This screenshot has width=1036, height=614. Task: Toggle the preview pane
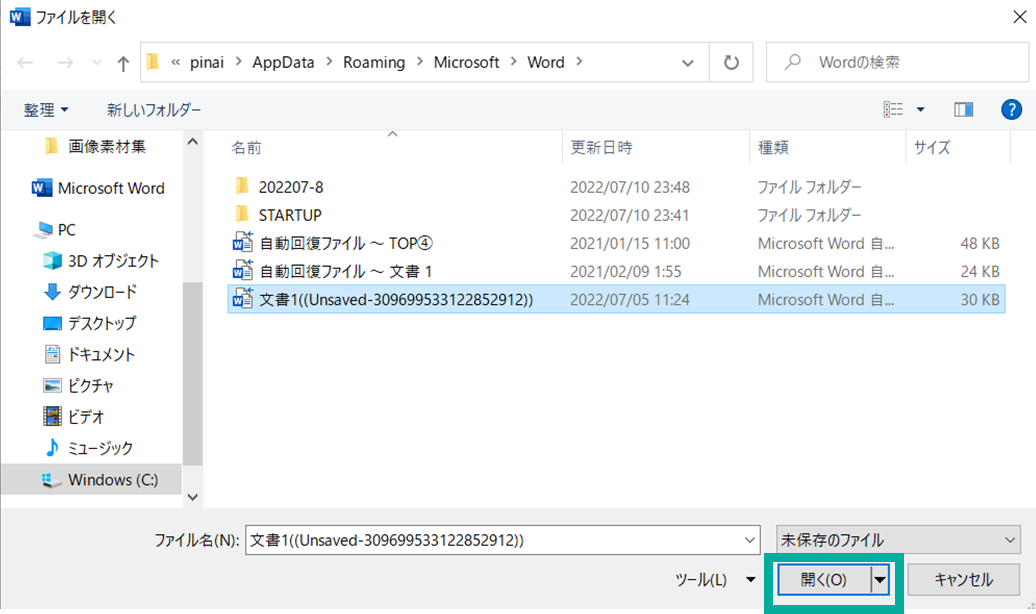(x=963, y=110)
